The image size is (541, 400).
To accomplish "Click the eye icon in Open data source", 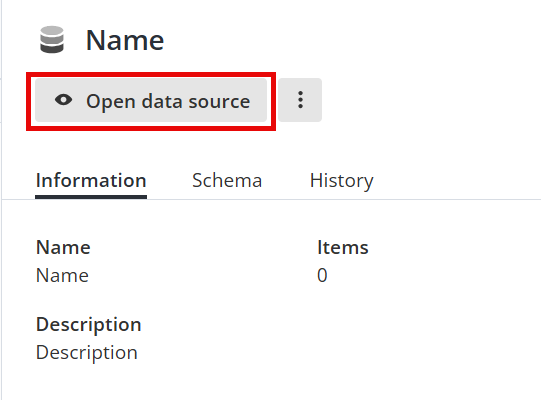I will [63, 100].
